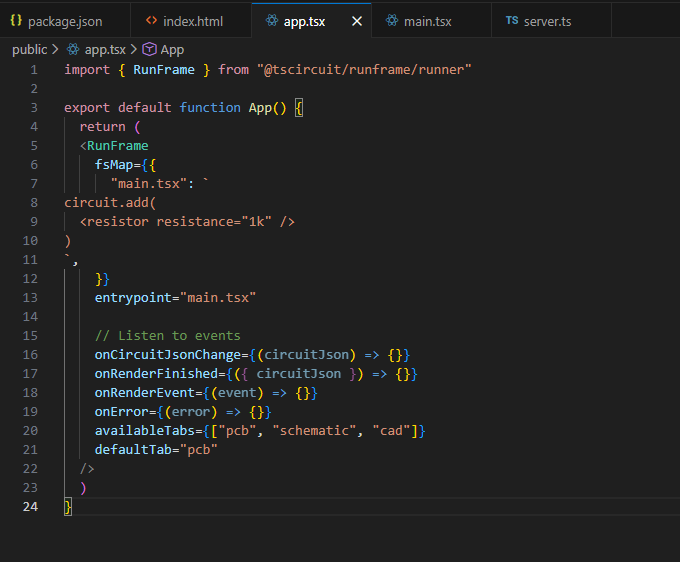Switch to the package.json tab
This screenshot has height=562, width=680.
(64, 20)
